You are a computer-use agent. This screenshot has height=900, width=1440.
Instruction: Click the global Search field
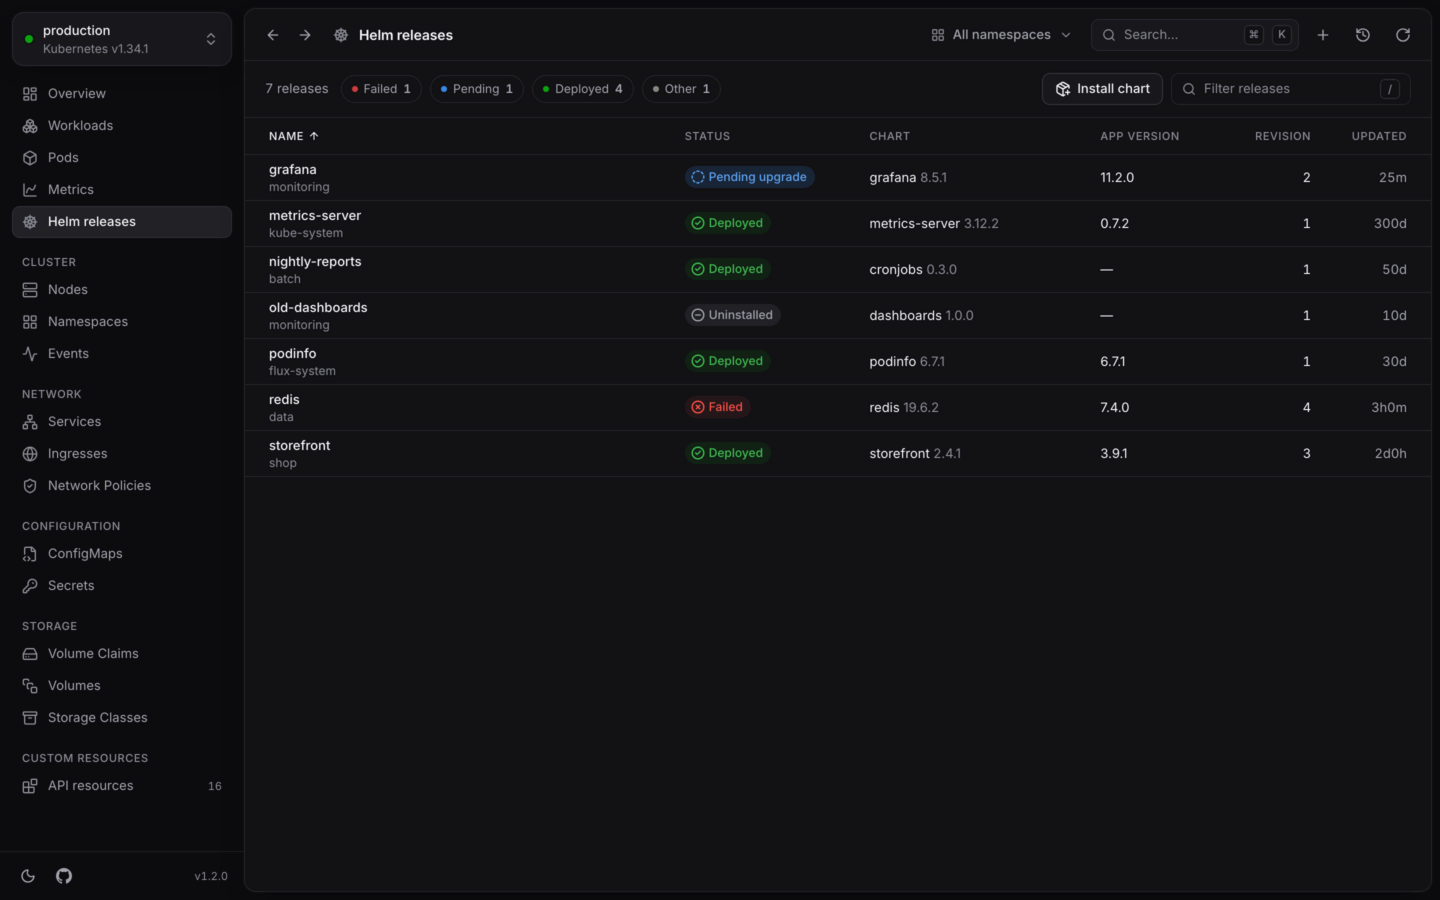pos(1195,35)
